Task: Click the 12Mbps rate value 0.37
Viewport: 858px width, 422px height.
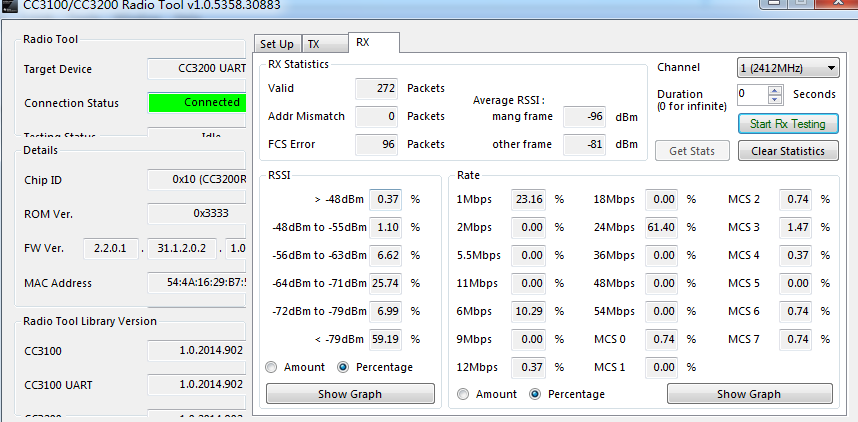Action: tap(529, 367)
